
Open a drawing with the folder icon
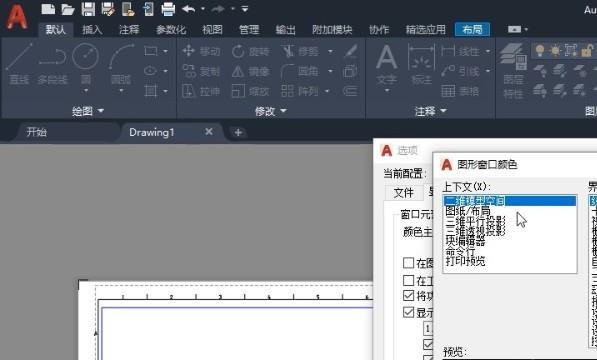click(x=68, y=9)
